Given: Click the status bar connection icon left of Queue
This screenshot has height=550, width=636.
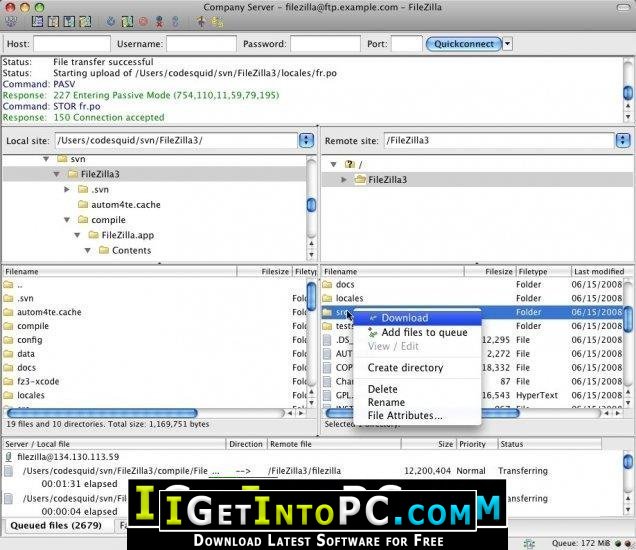Looking at the screenshot, I should point(529,544).
